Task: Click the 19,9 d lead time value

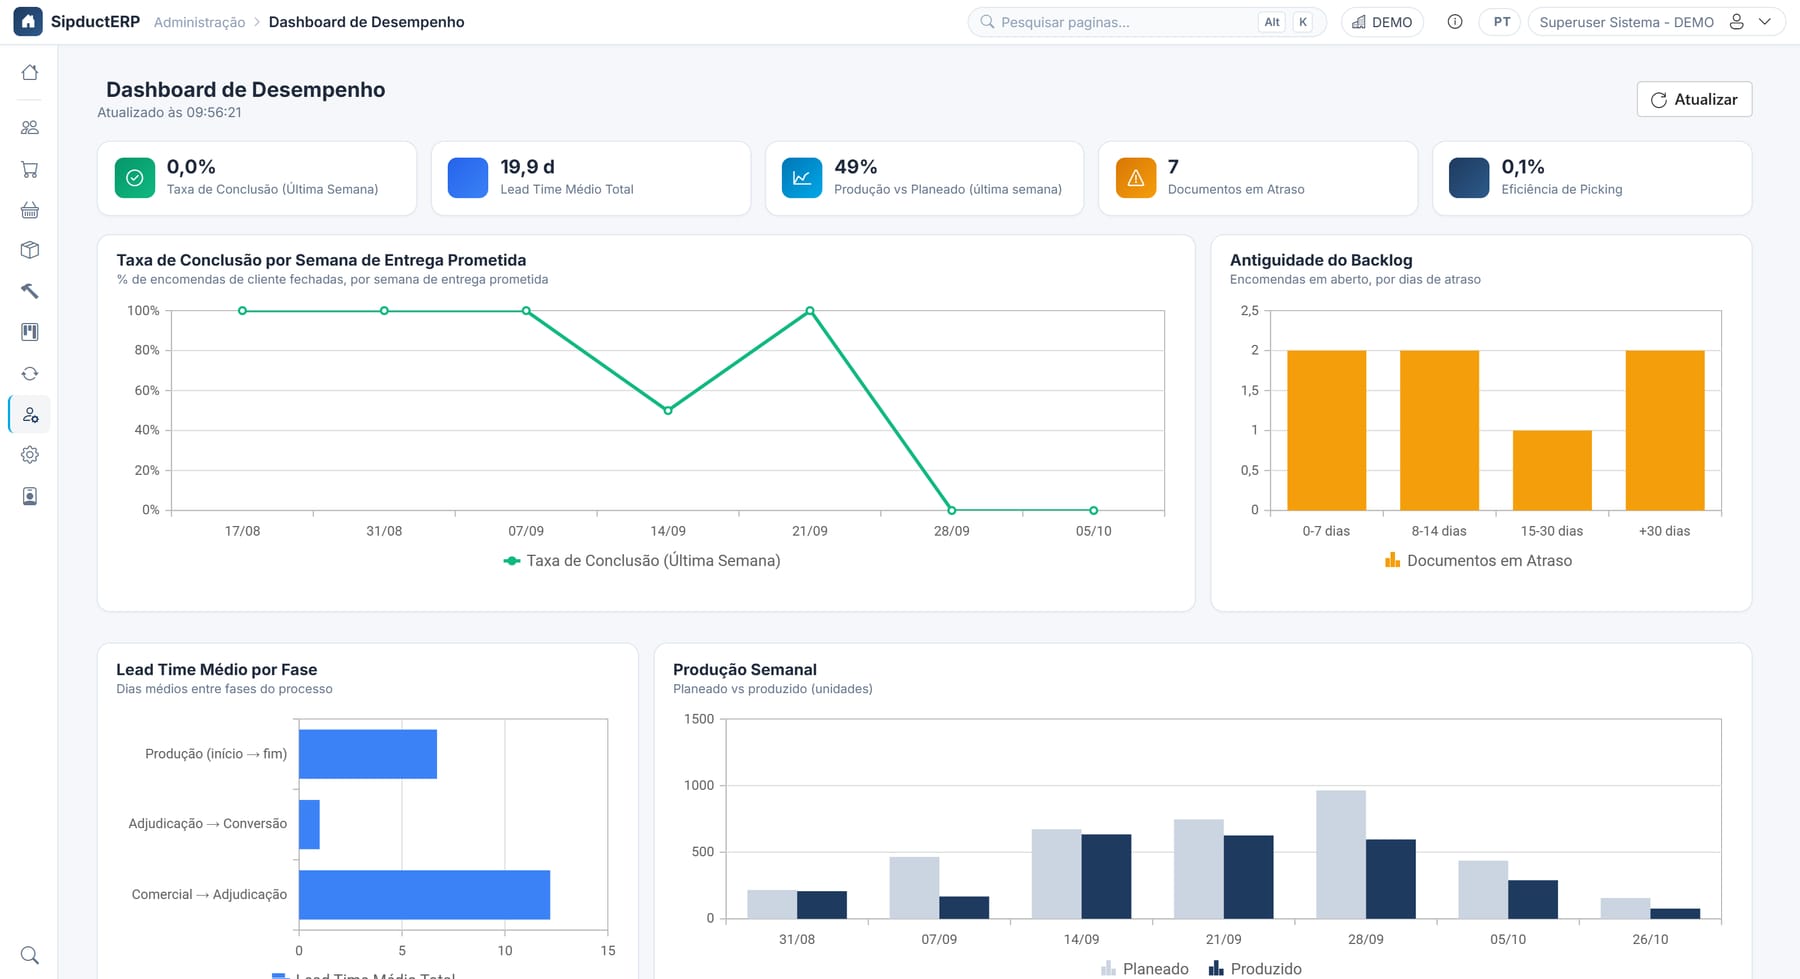Action: click(x=527, y=167)
